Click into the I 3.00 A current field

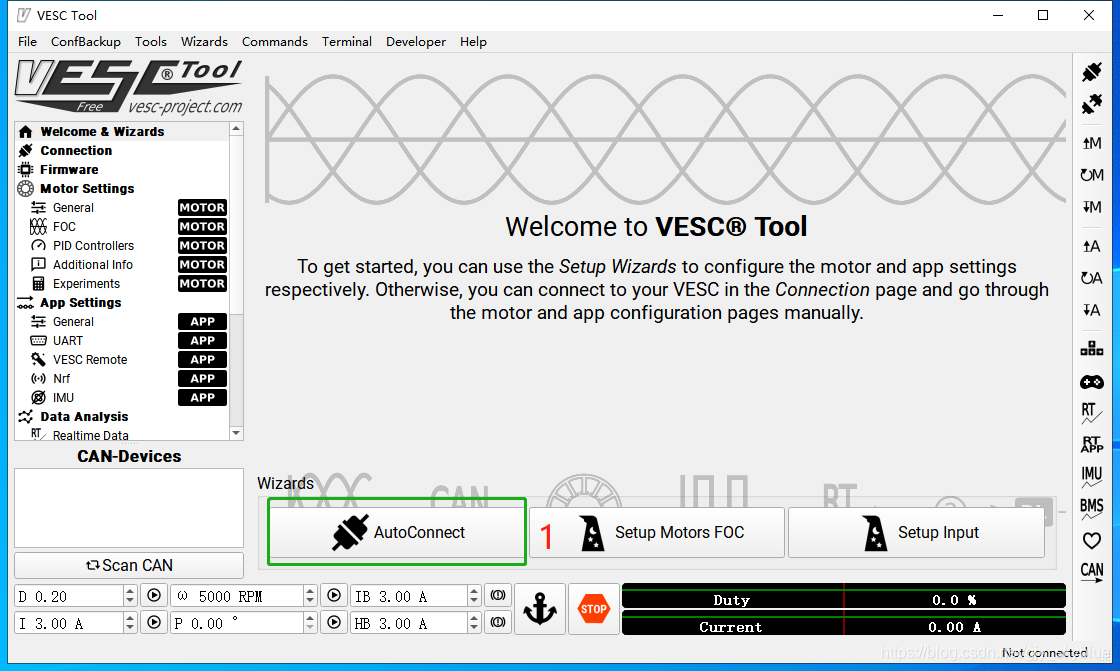coord(69,623)
